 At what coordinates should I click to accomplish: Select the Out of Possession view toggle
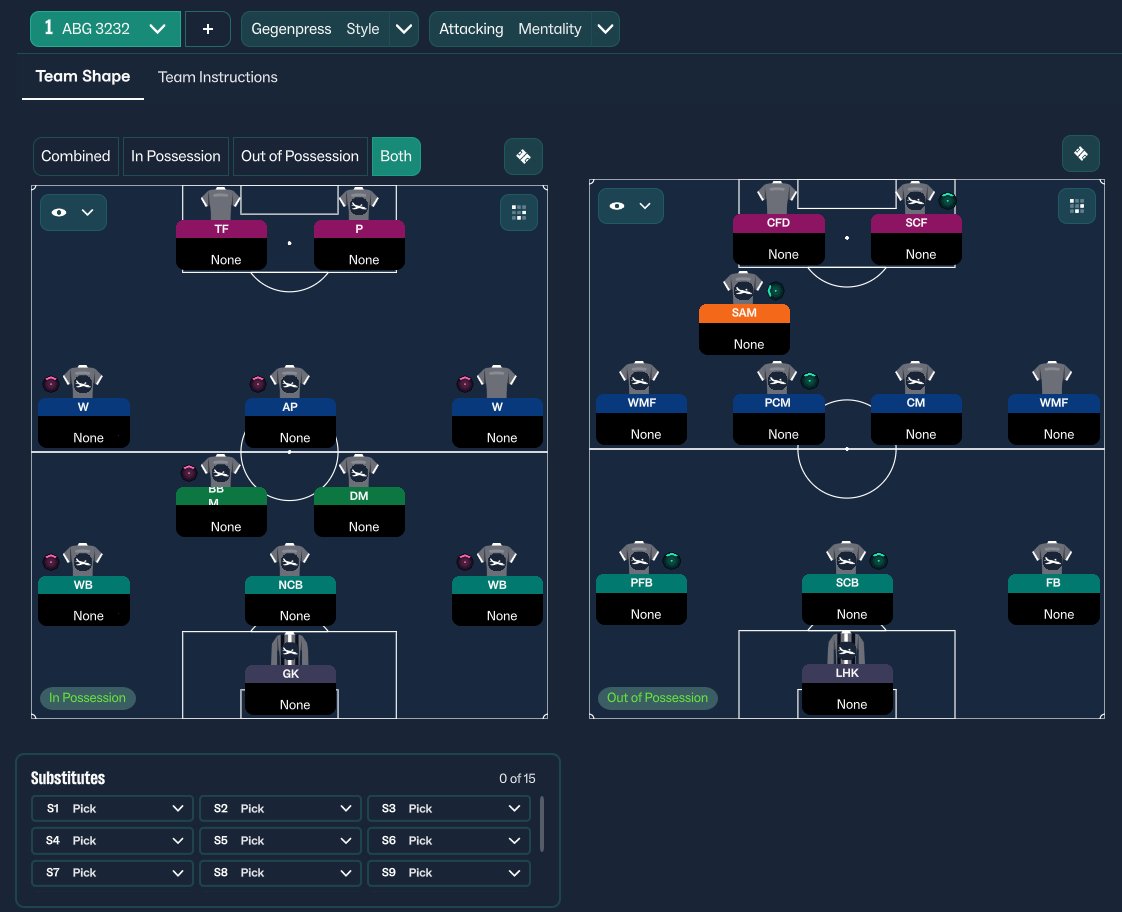pyautogui.click(x=300, y=156)
